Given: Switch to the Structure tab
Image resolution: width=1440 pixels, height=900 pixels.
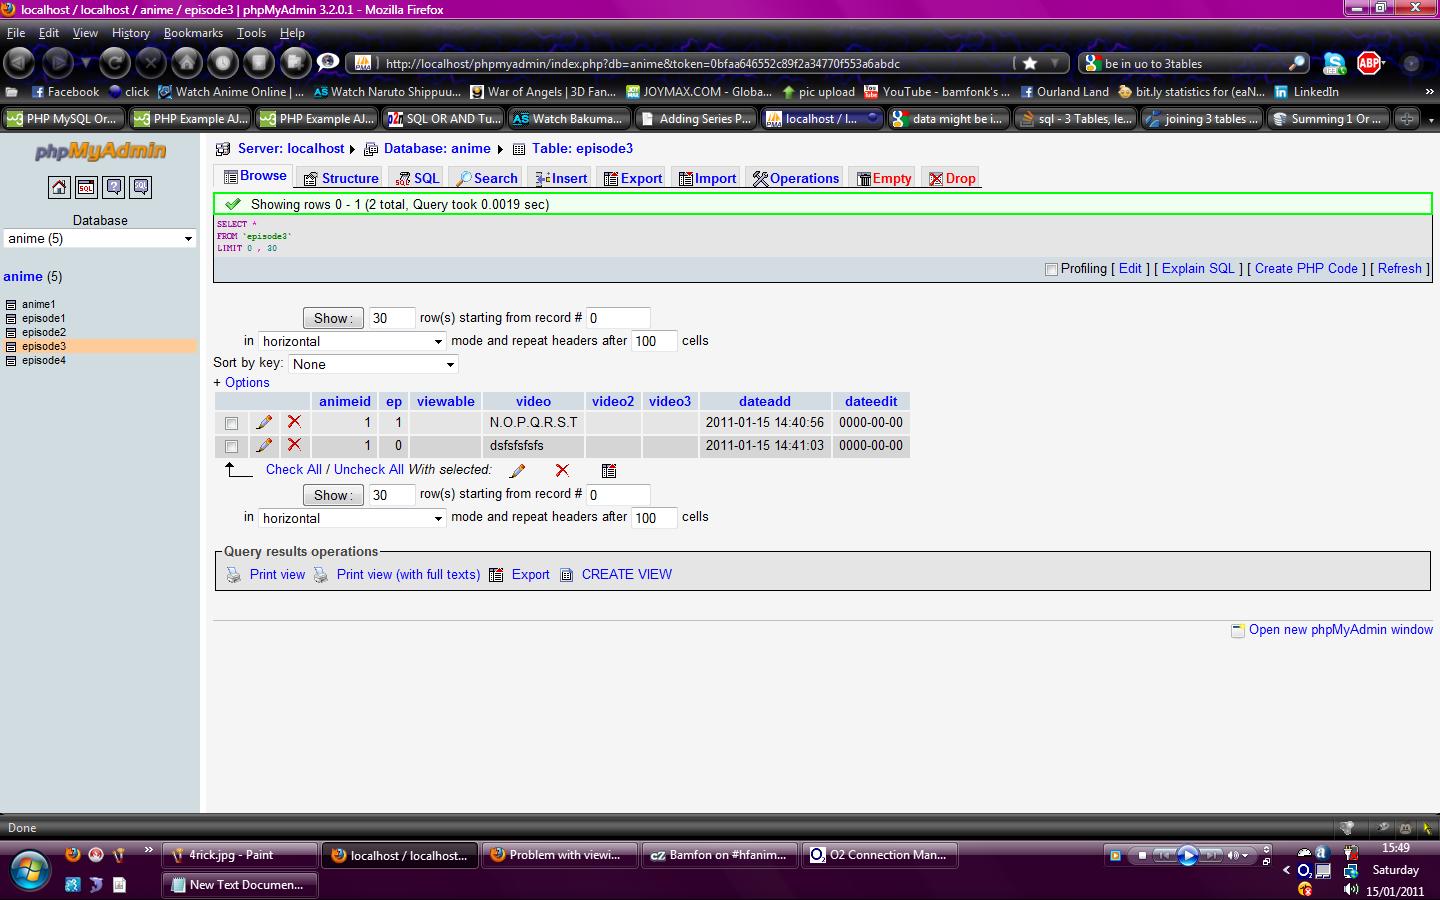Looking at the screenshot, I should pyautogui.click(x=341, y=178).
